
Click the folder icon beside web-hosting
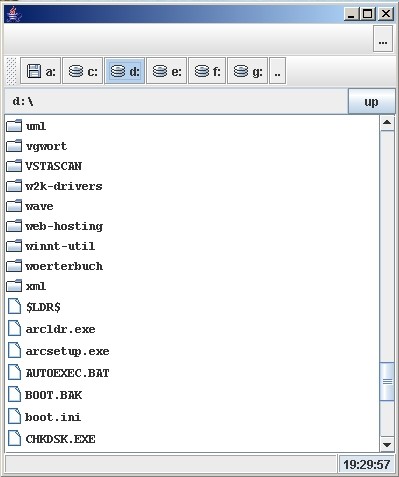point(14,226)
